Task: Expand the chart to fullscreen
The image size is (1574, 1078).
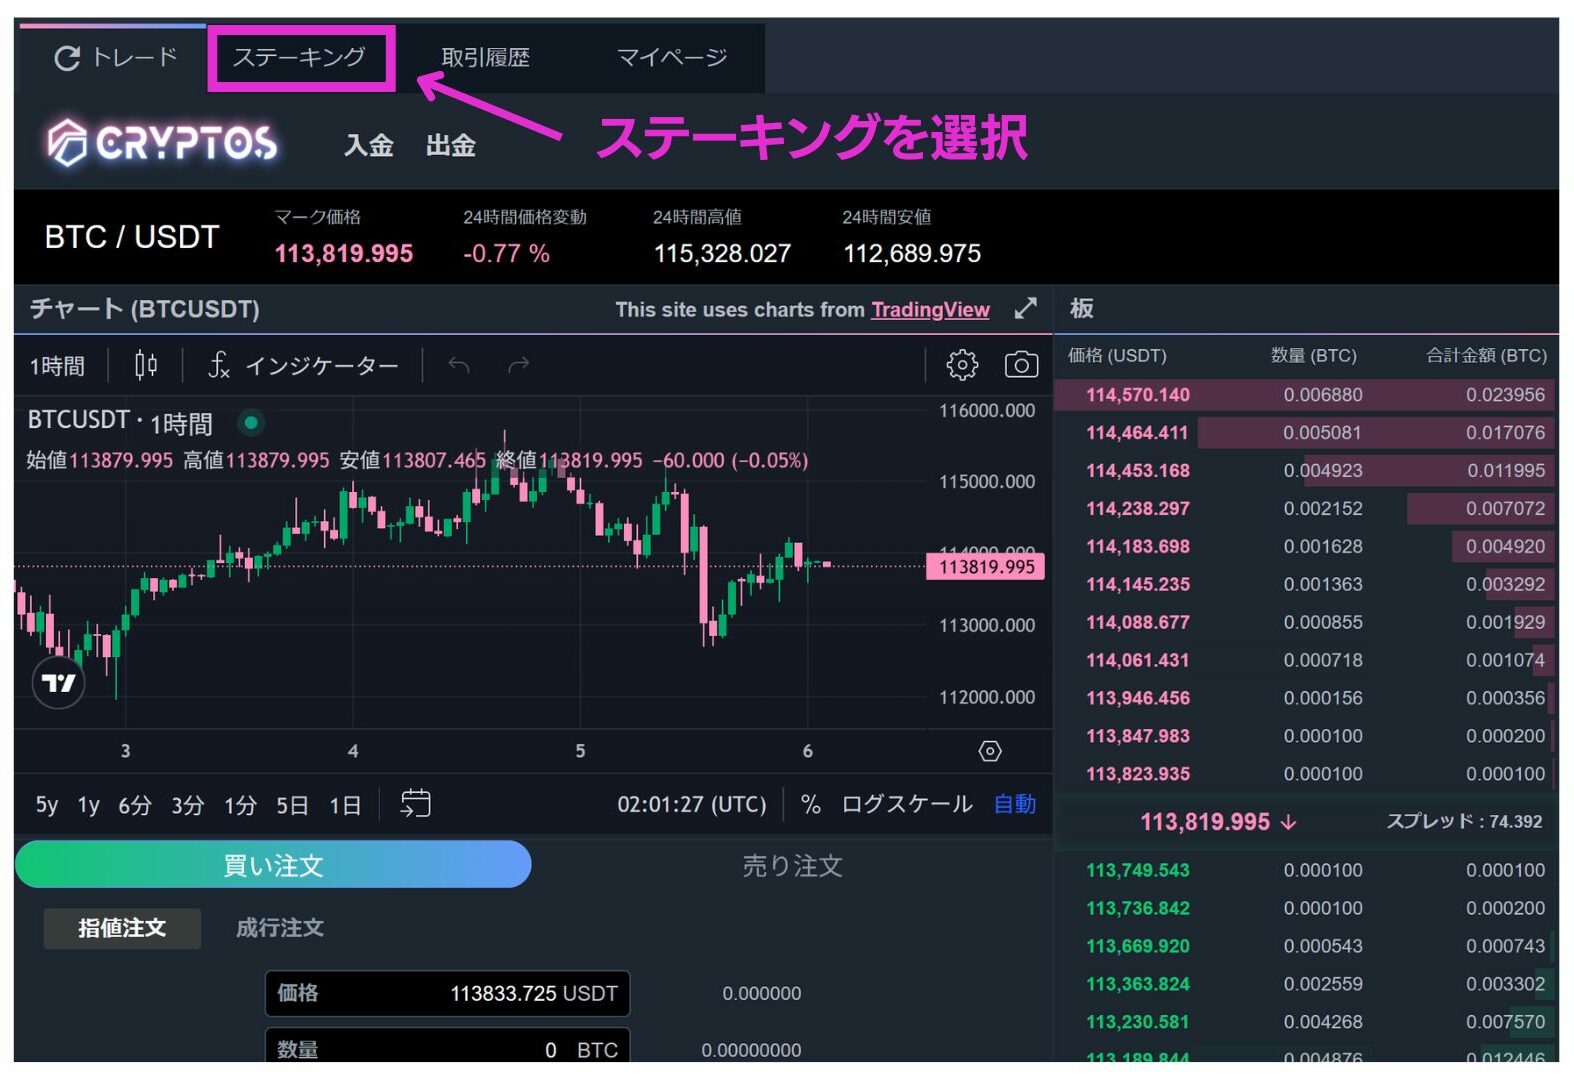Action: coord(1025,308)
